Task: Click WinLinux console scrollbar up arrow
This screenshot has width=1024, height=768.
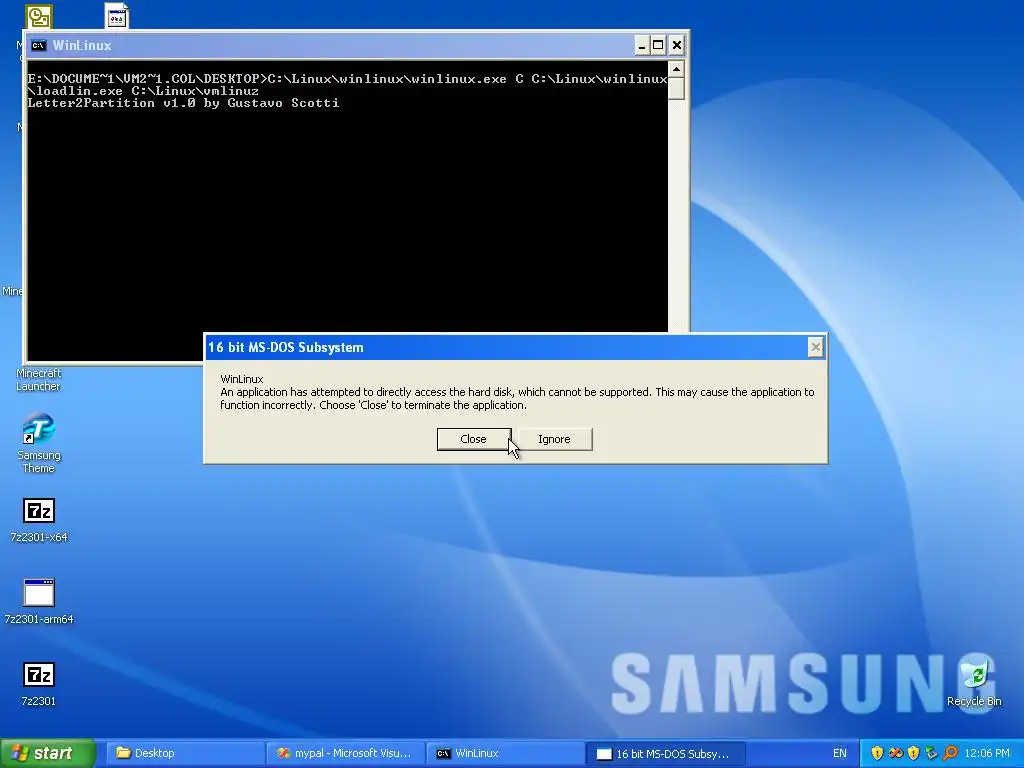Action: pos(676,69)
